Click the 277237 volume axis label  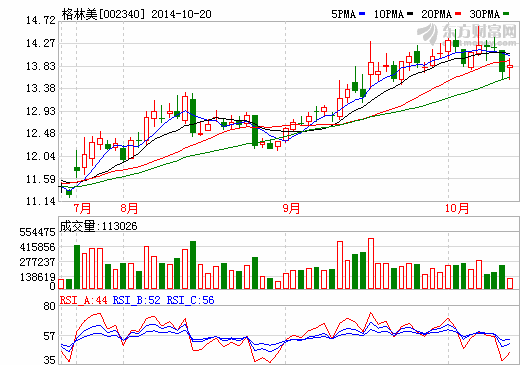coord(37,262)
